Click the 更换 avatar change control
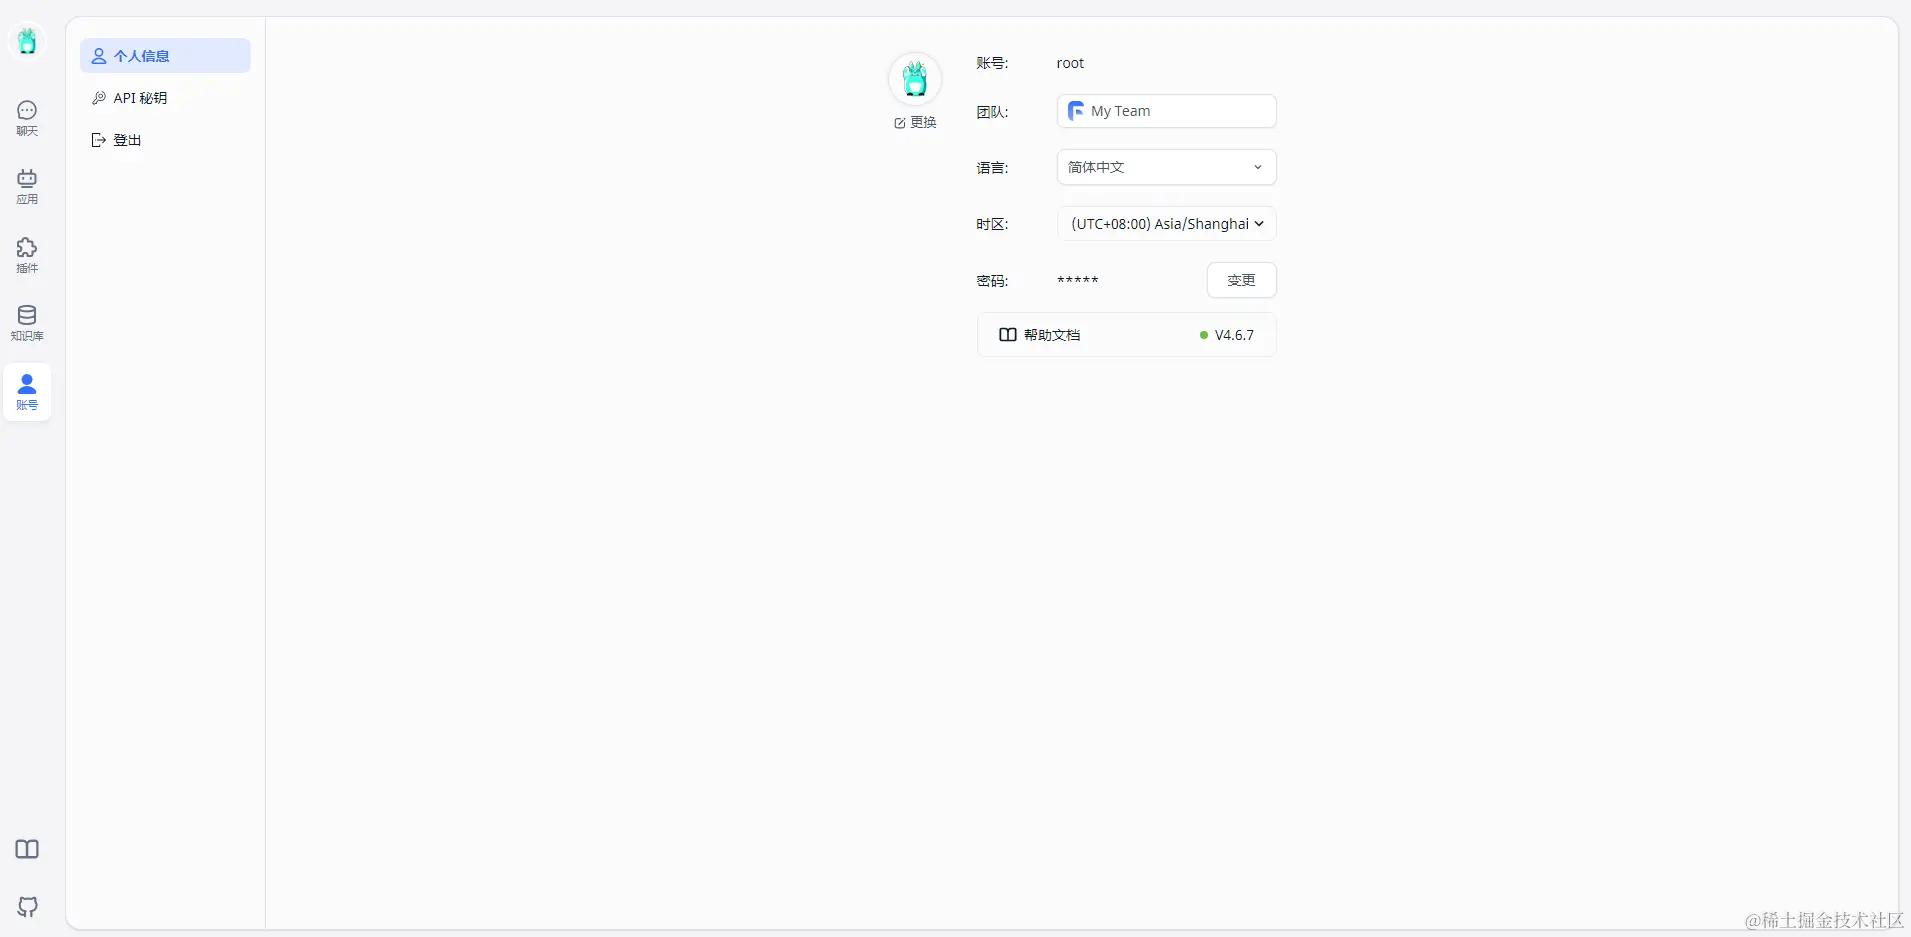 point(915,122)
